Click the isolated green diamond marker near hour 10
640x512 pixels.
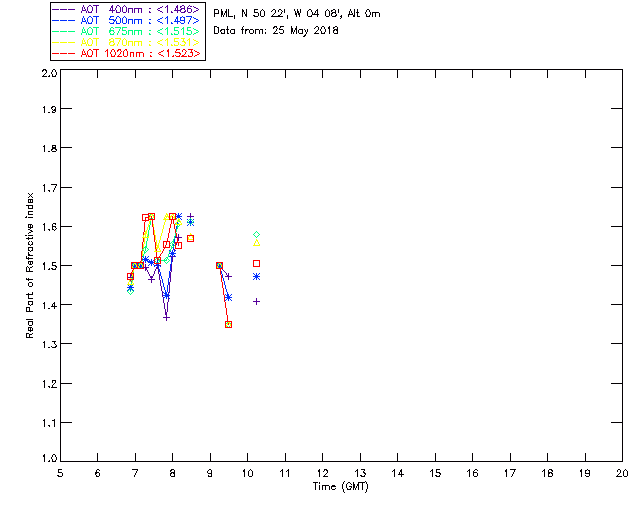point(256,234)
